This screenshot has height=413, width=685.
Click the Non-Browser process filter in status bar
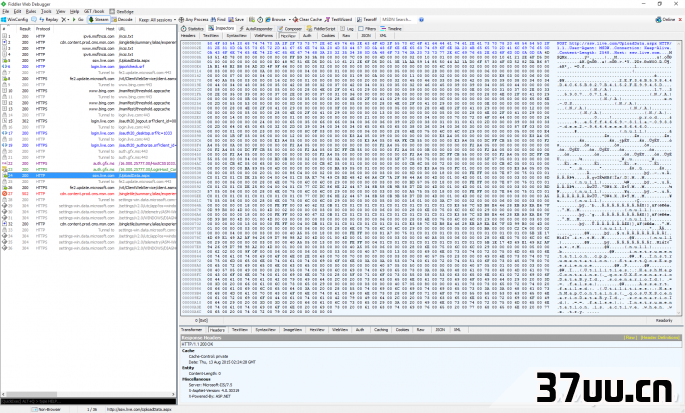47,410
